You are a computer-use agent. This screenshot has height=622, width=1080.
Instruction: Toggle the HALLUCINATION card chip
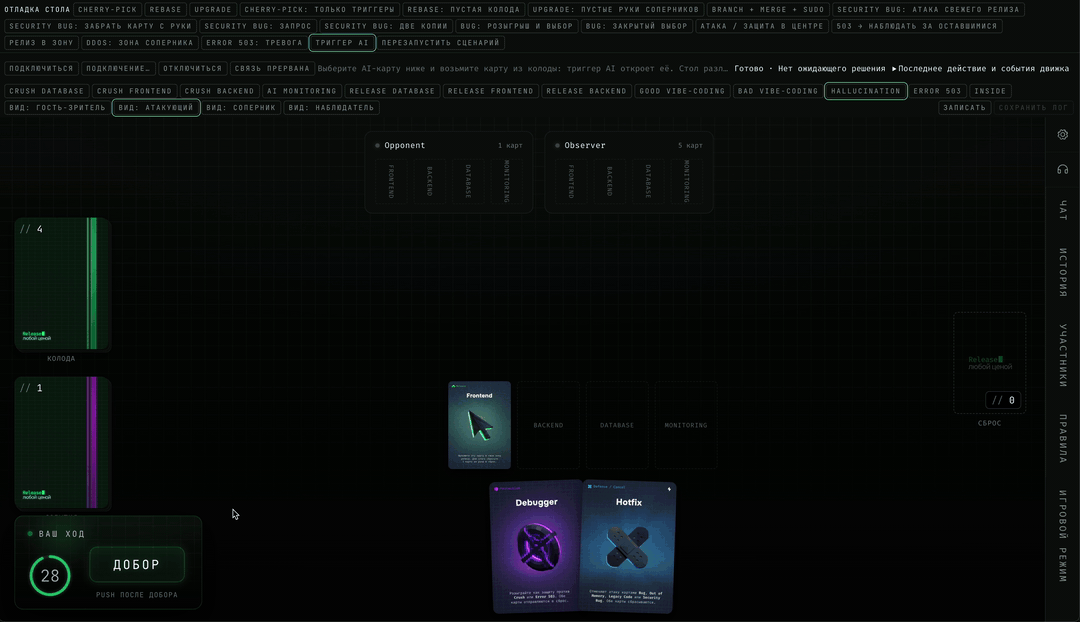coord(865,91)
